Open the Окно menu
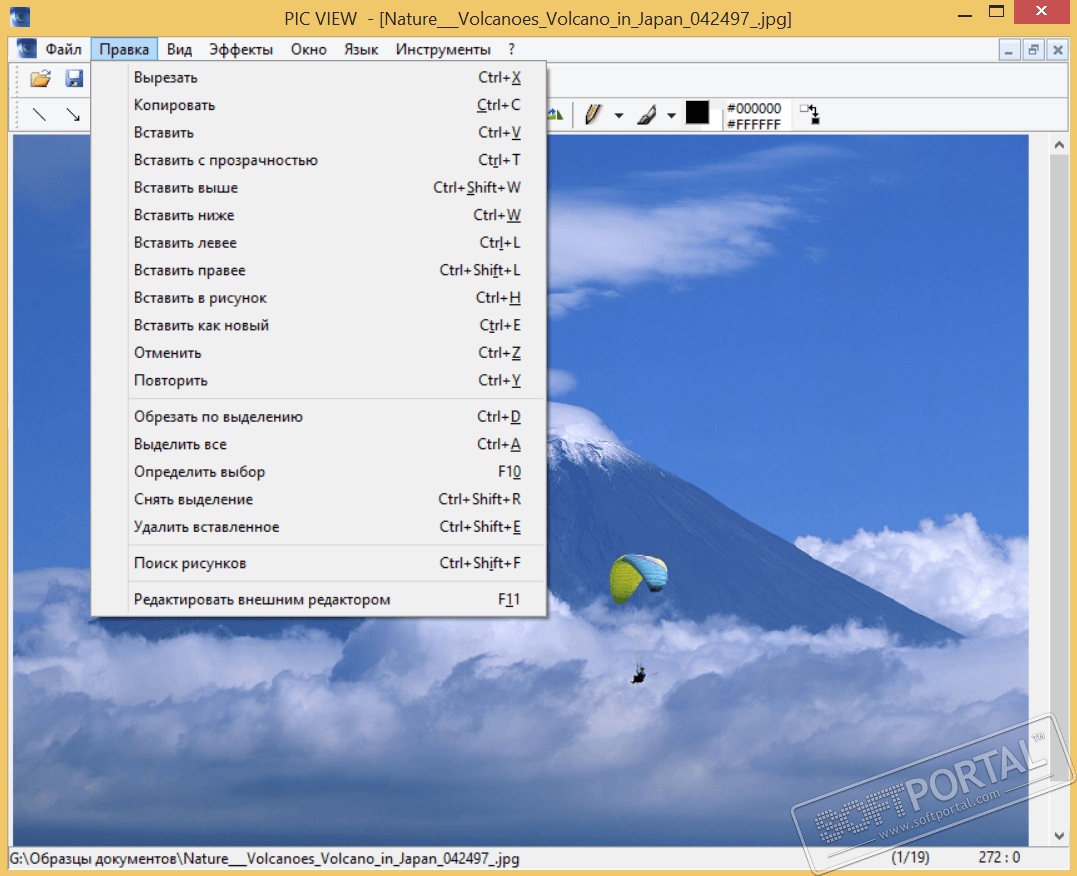Viewport: 1077px width, 876px height. [308, 49]
